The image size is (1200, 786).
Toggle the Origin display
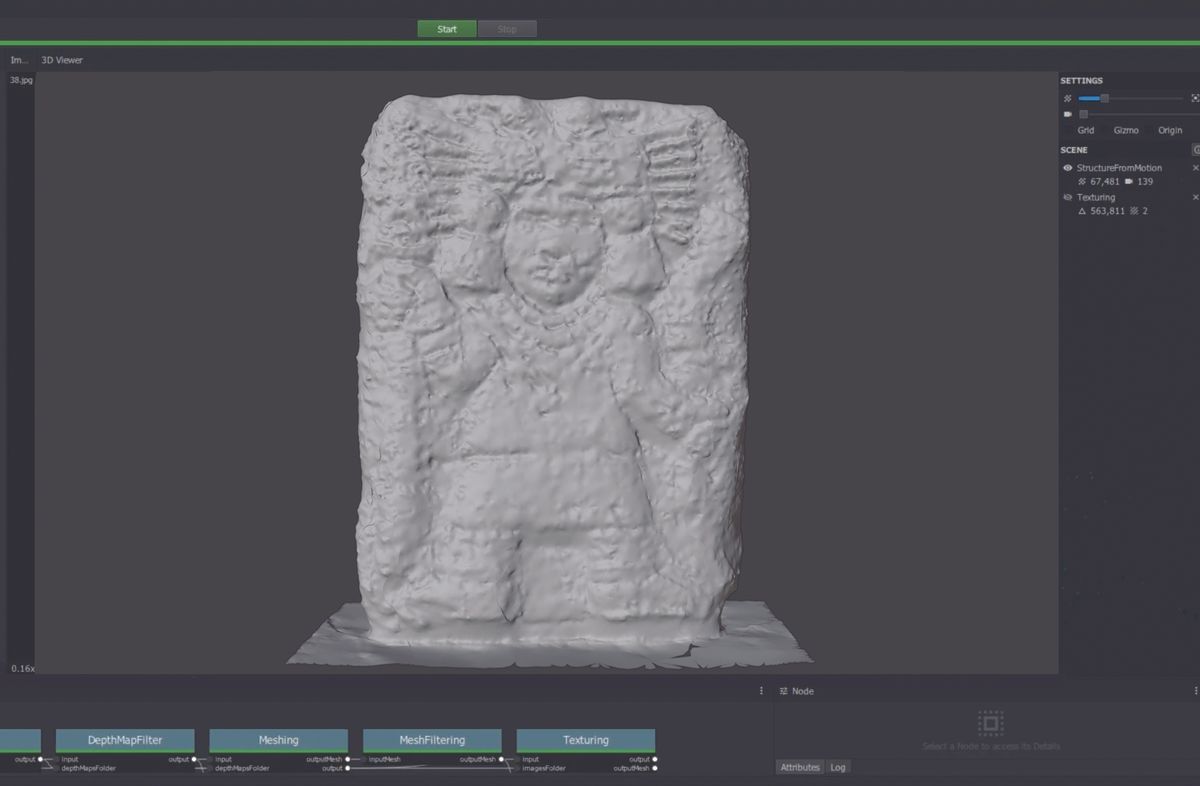coord(1170,130)
